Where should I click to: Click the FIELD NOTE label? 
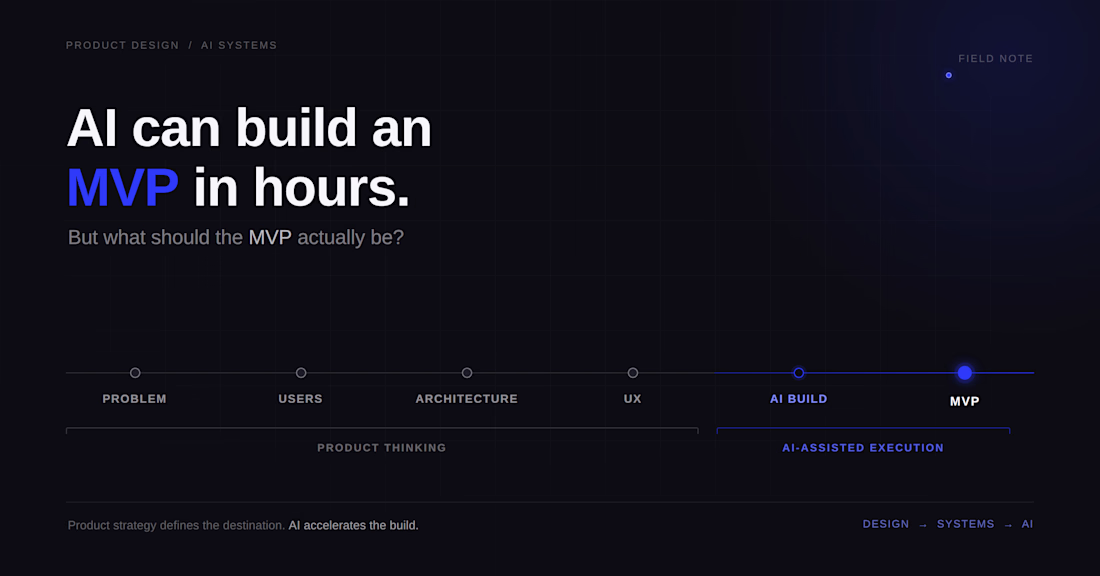pos(995,59)
